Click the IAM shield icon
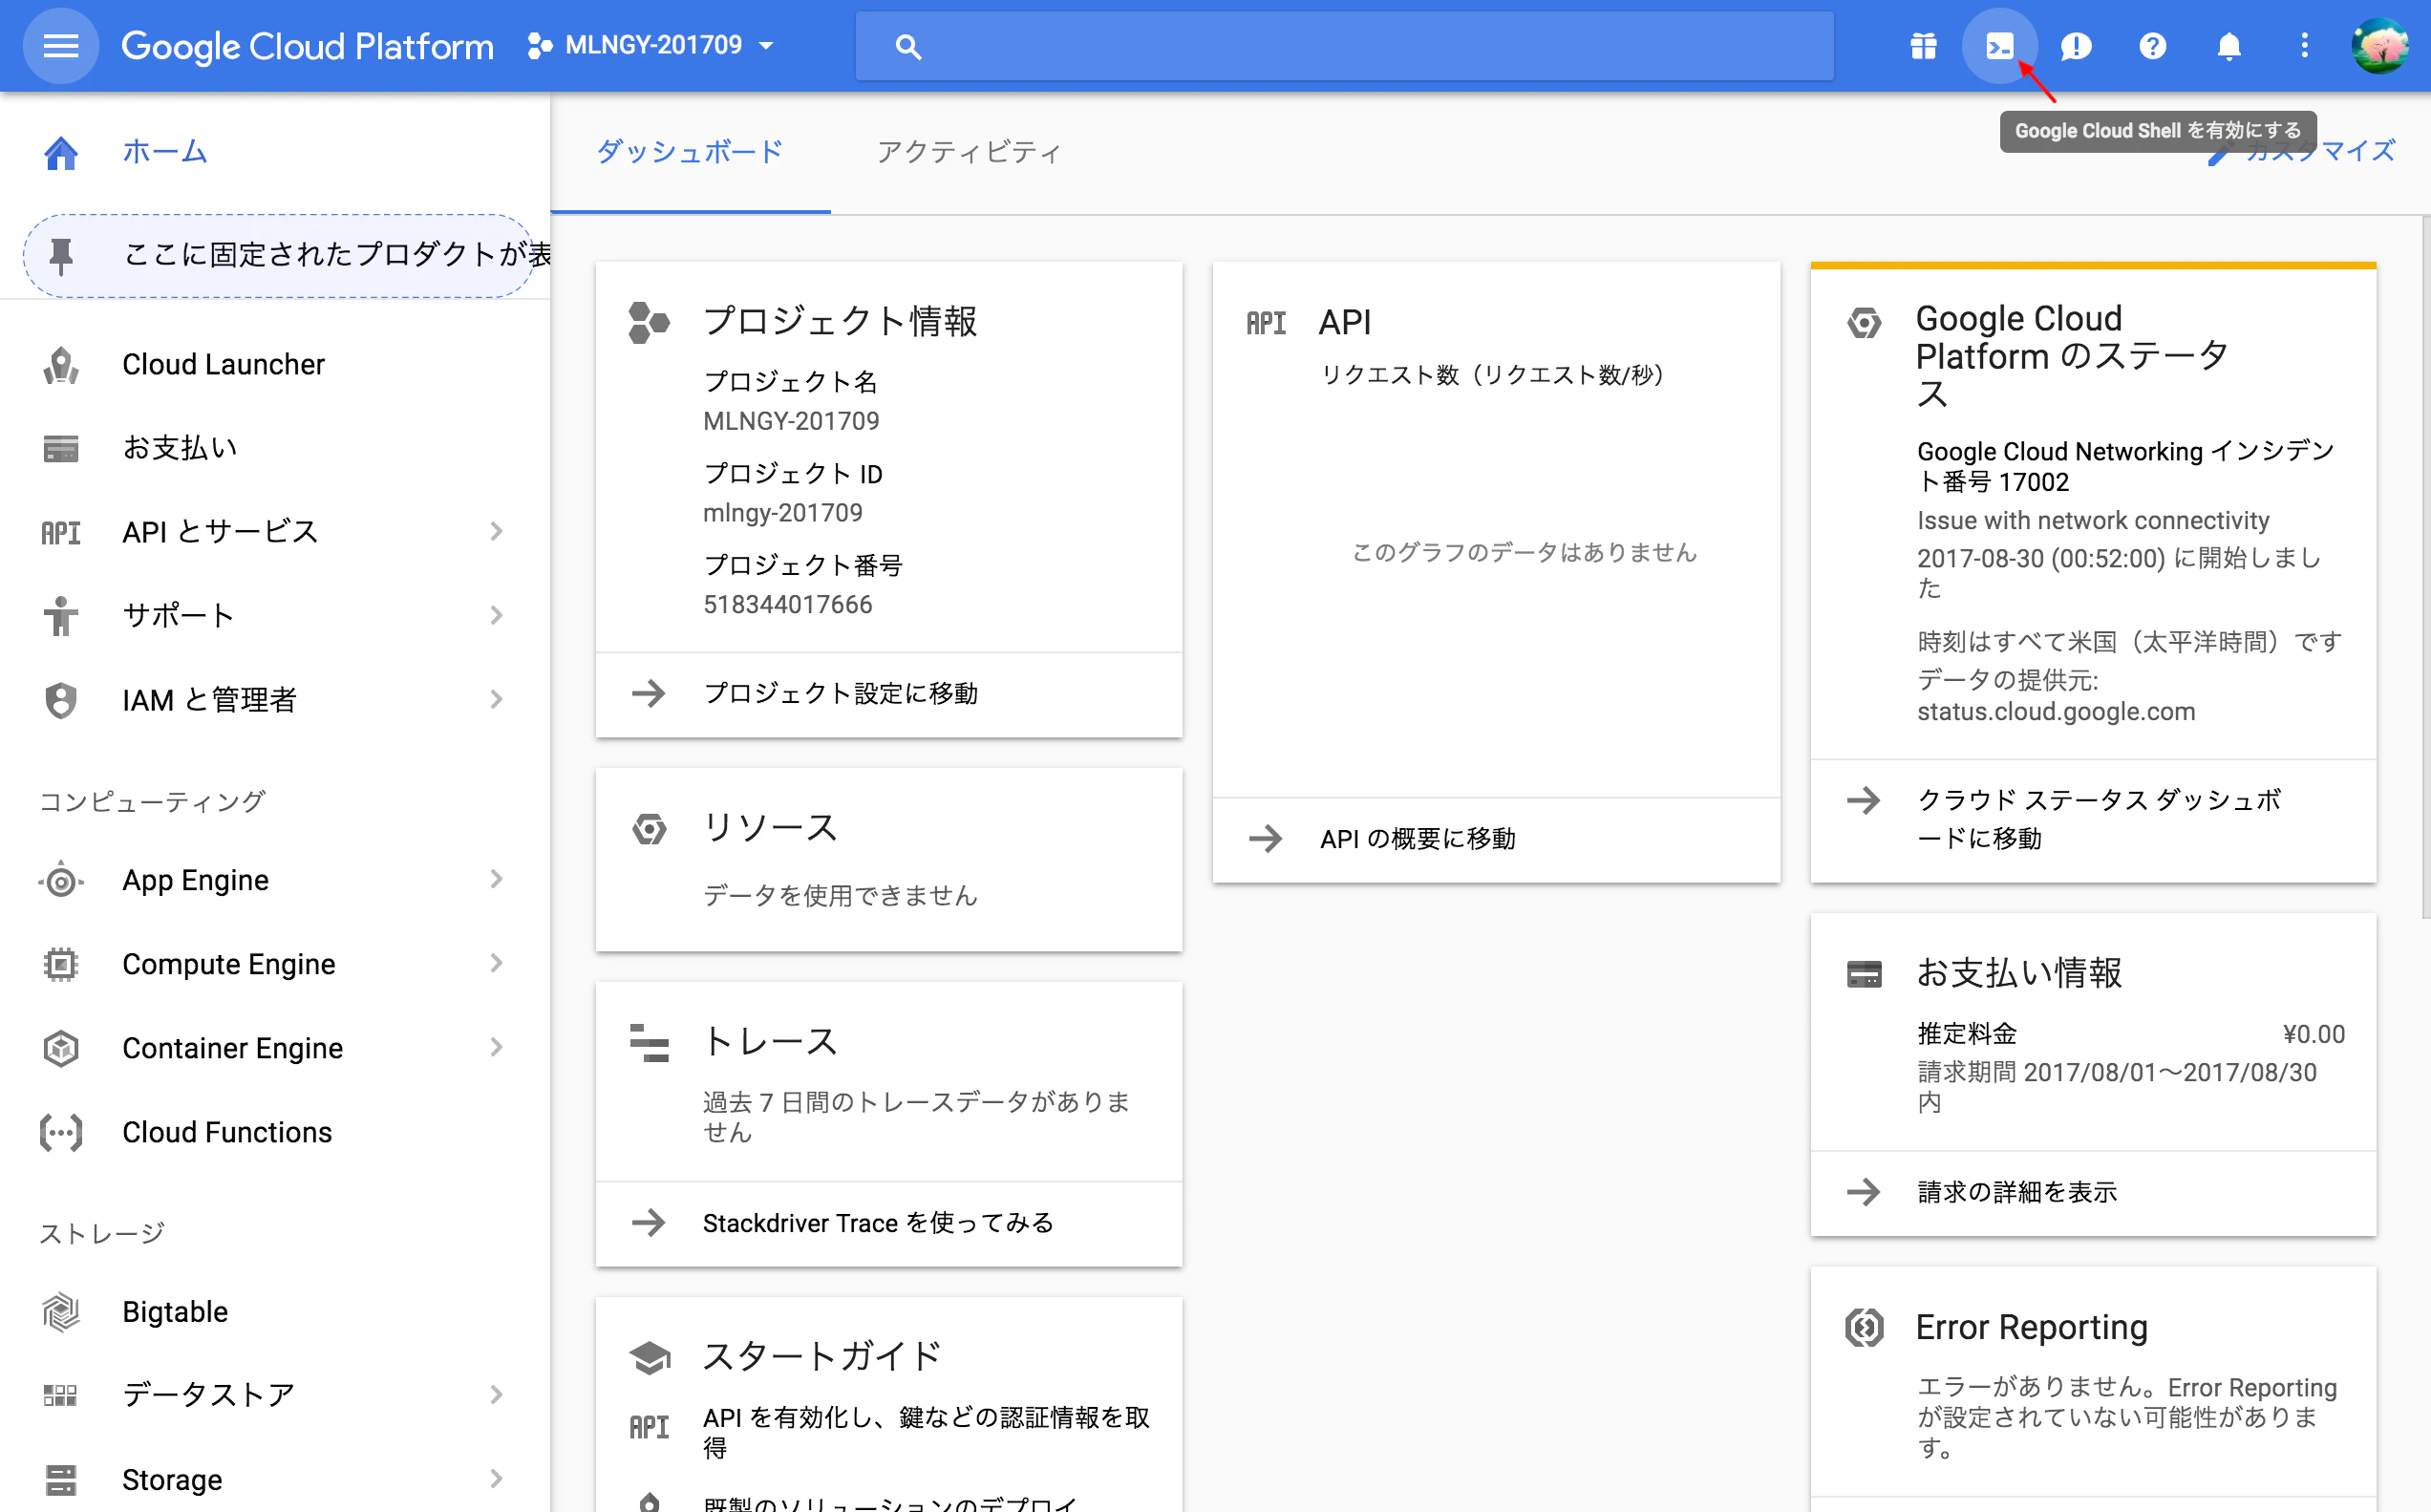 coord(61,700)
